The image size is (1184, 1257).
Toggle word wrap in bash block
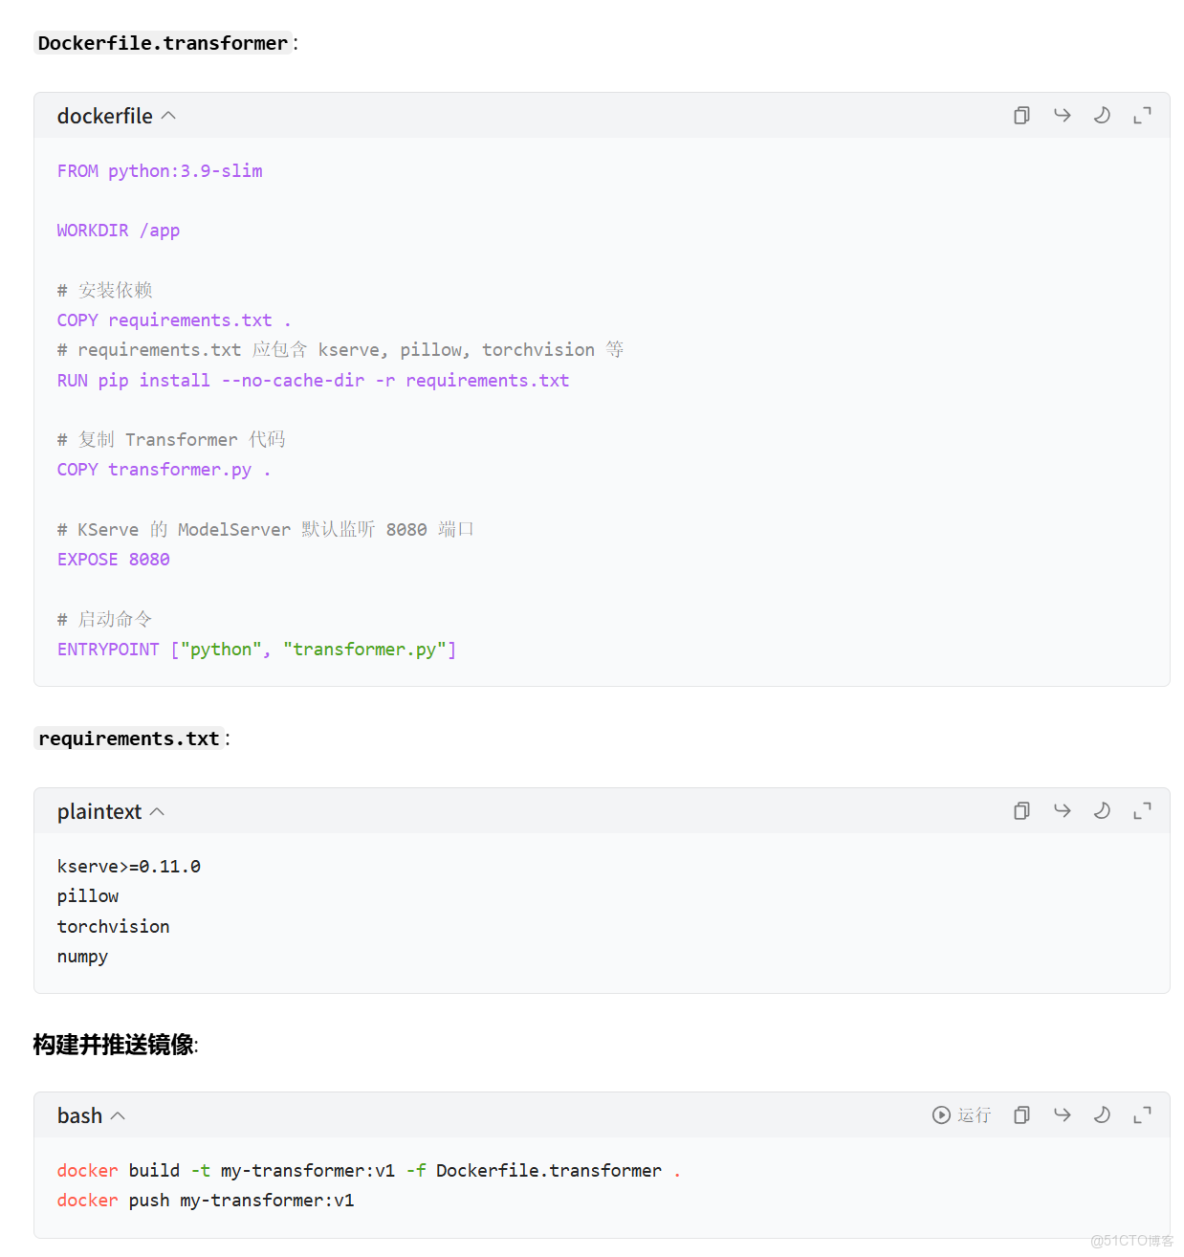pyautogui.click(x=1062, y=1115)
